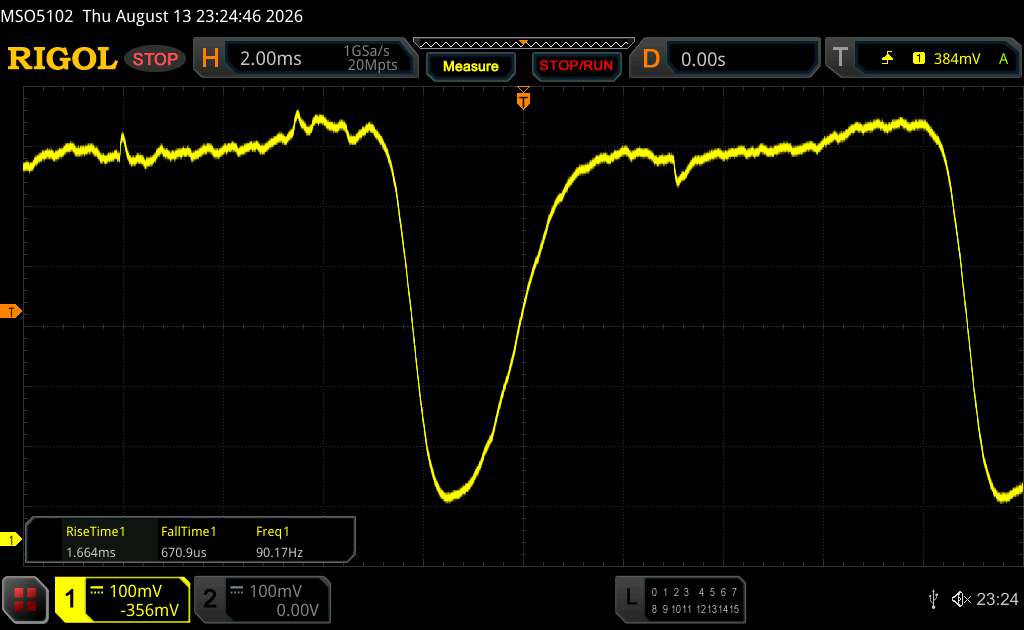Click the trigger source channel 1 badge
The width and height of the screenshot is (1024, 630).
(x=918, y=59)
